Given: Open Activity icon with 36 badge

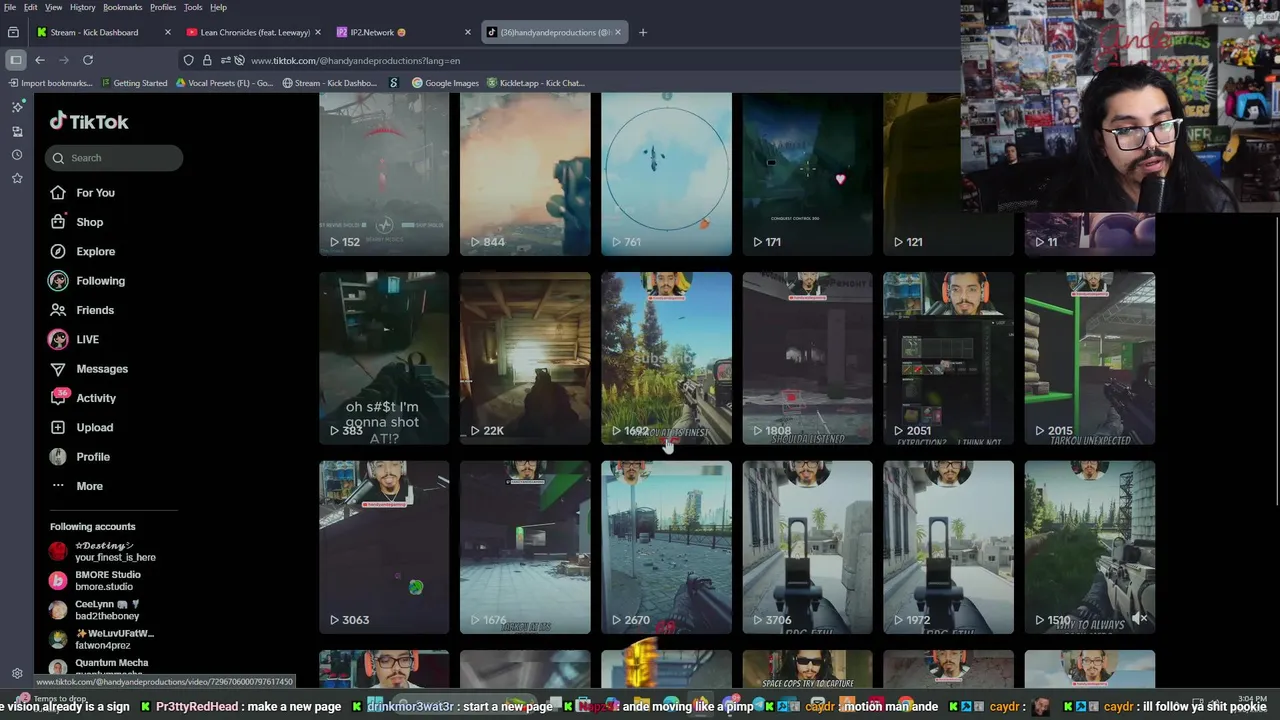Looking at the screenshot, I should click(x=59, y=397).
